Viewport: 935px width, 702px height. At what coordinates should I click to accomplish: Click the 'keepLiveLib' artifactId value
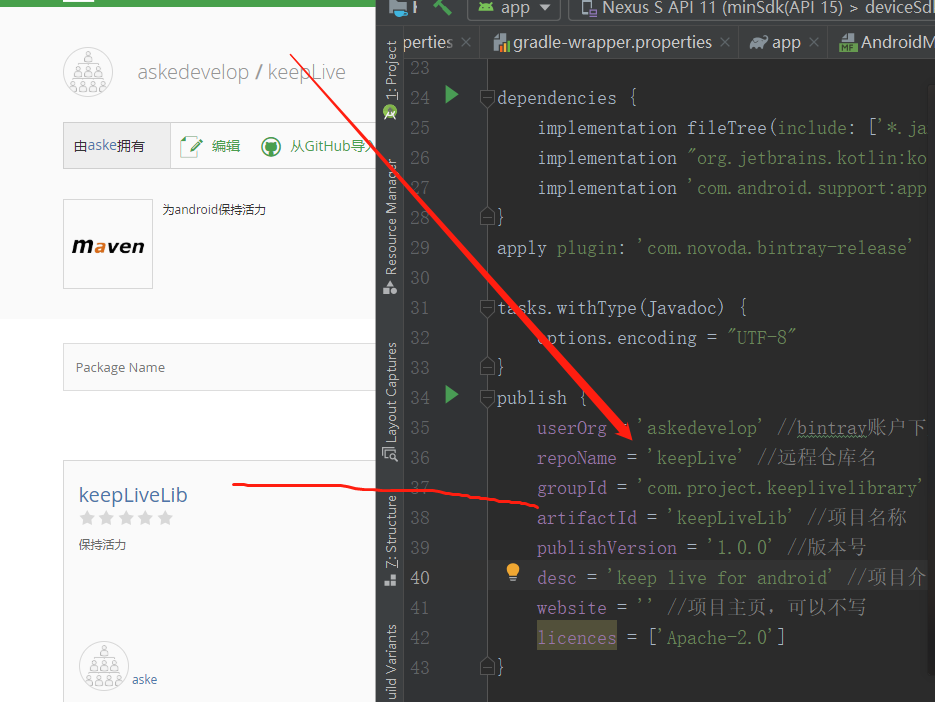click(x=729, y=517)
